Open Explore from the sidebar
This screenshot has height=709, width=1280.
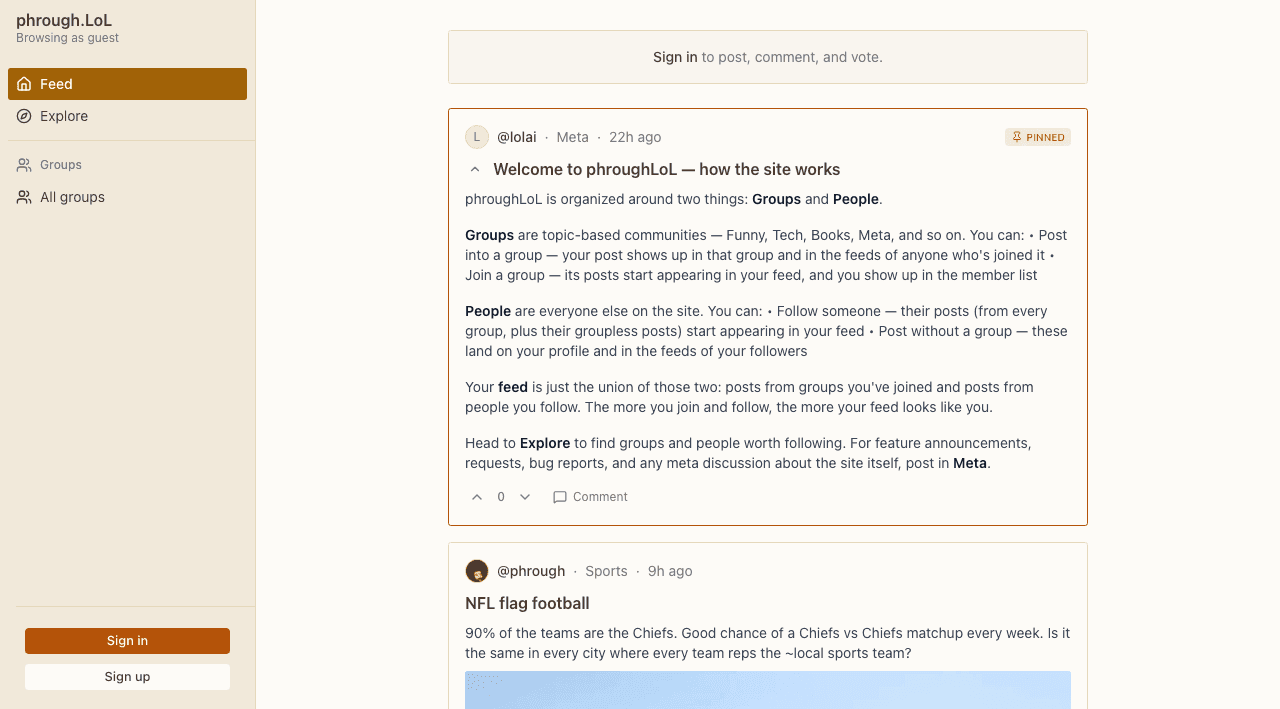tap(62, 116)
